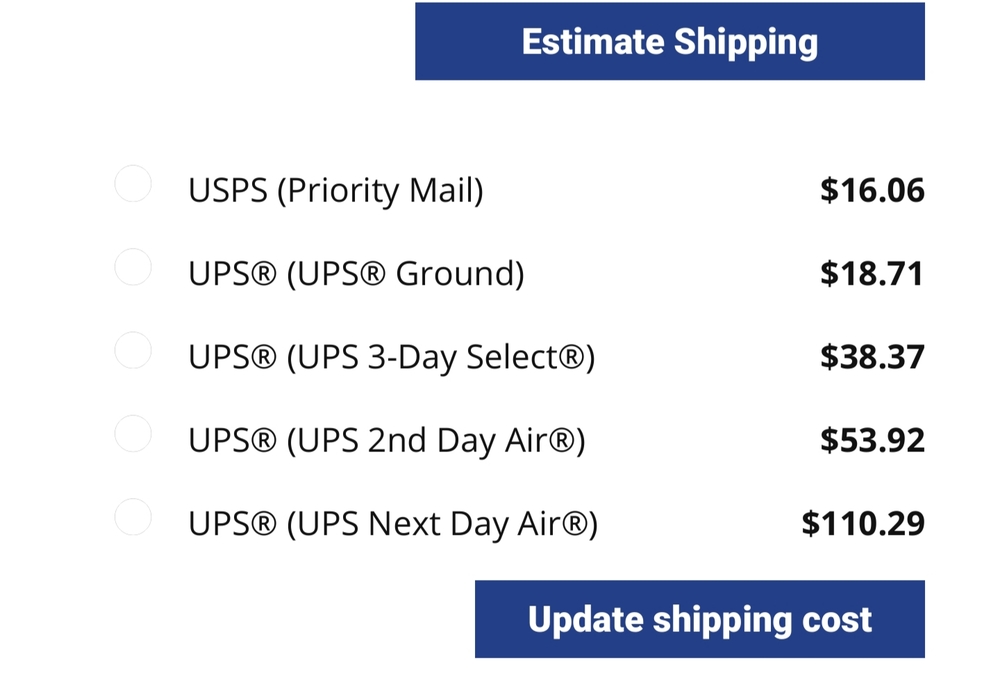Pick the UPS 2nd Day Air radio button
This screenshot has width=1000, height=687.
(133, 434)
